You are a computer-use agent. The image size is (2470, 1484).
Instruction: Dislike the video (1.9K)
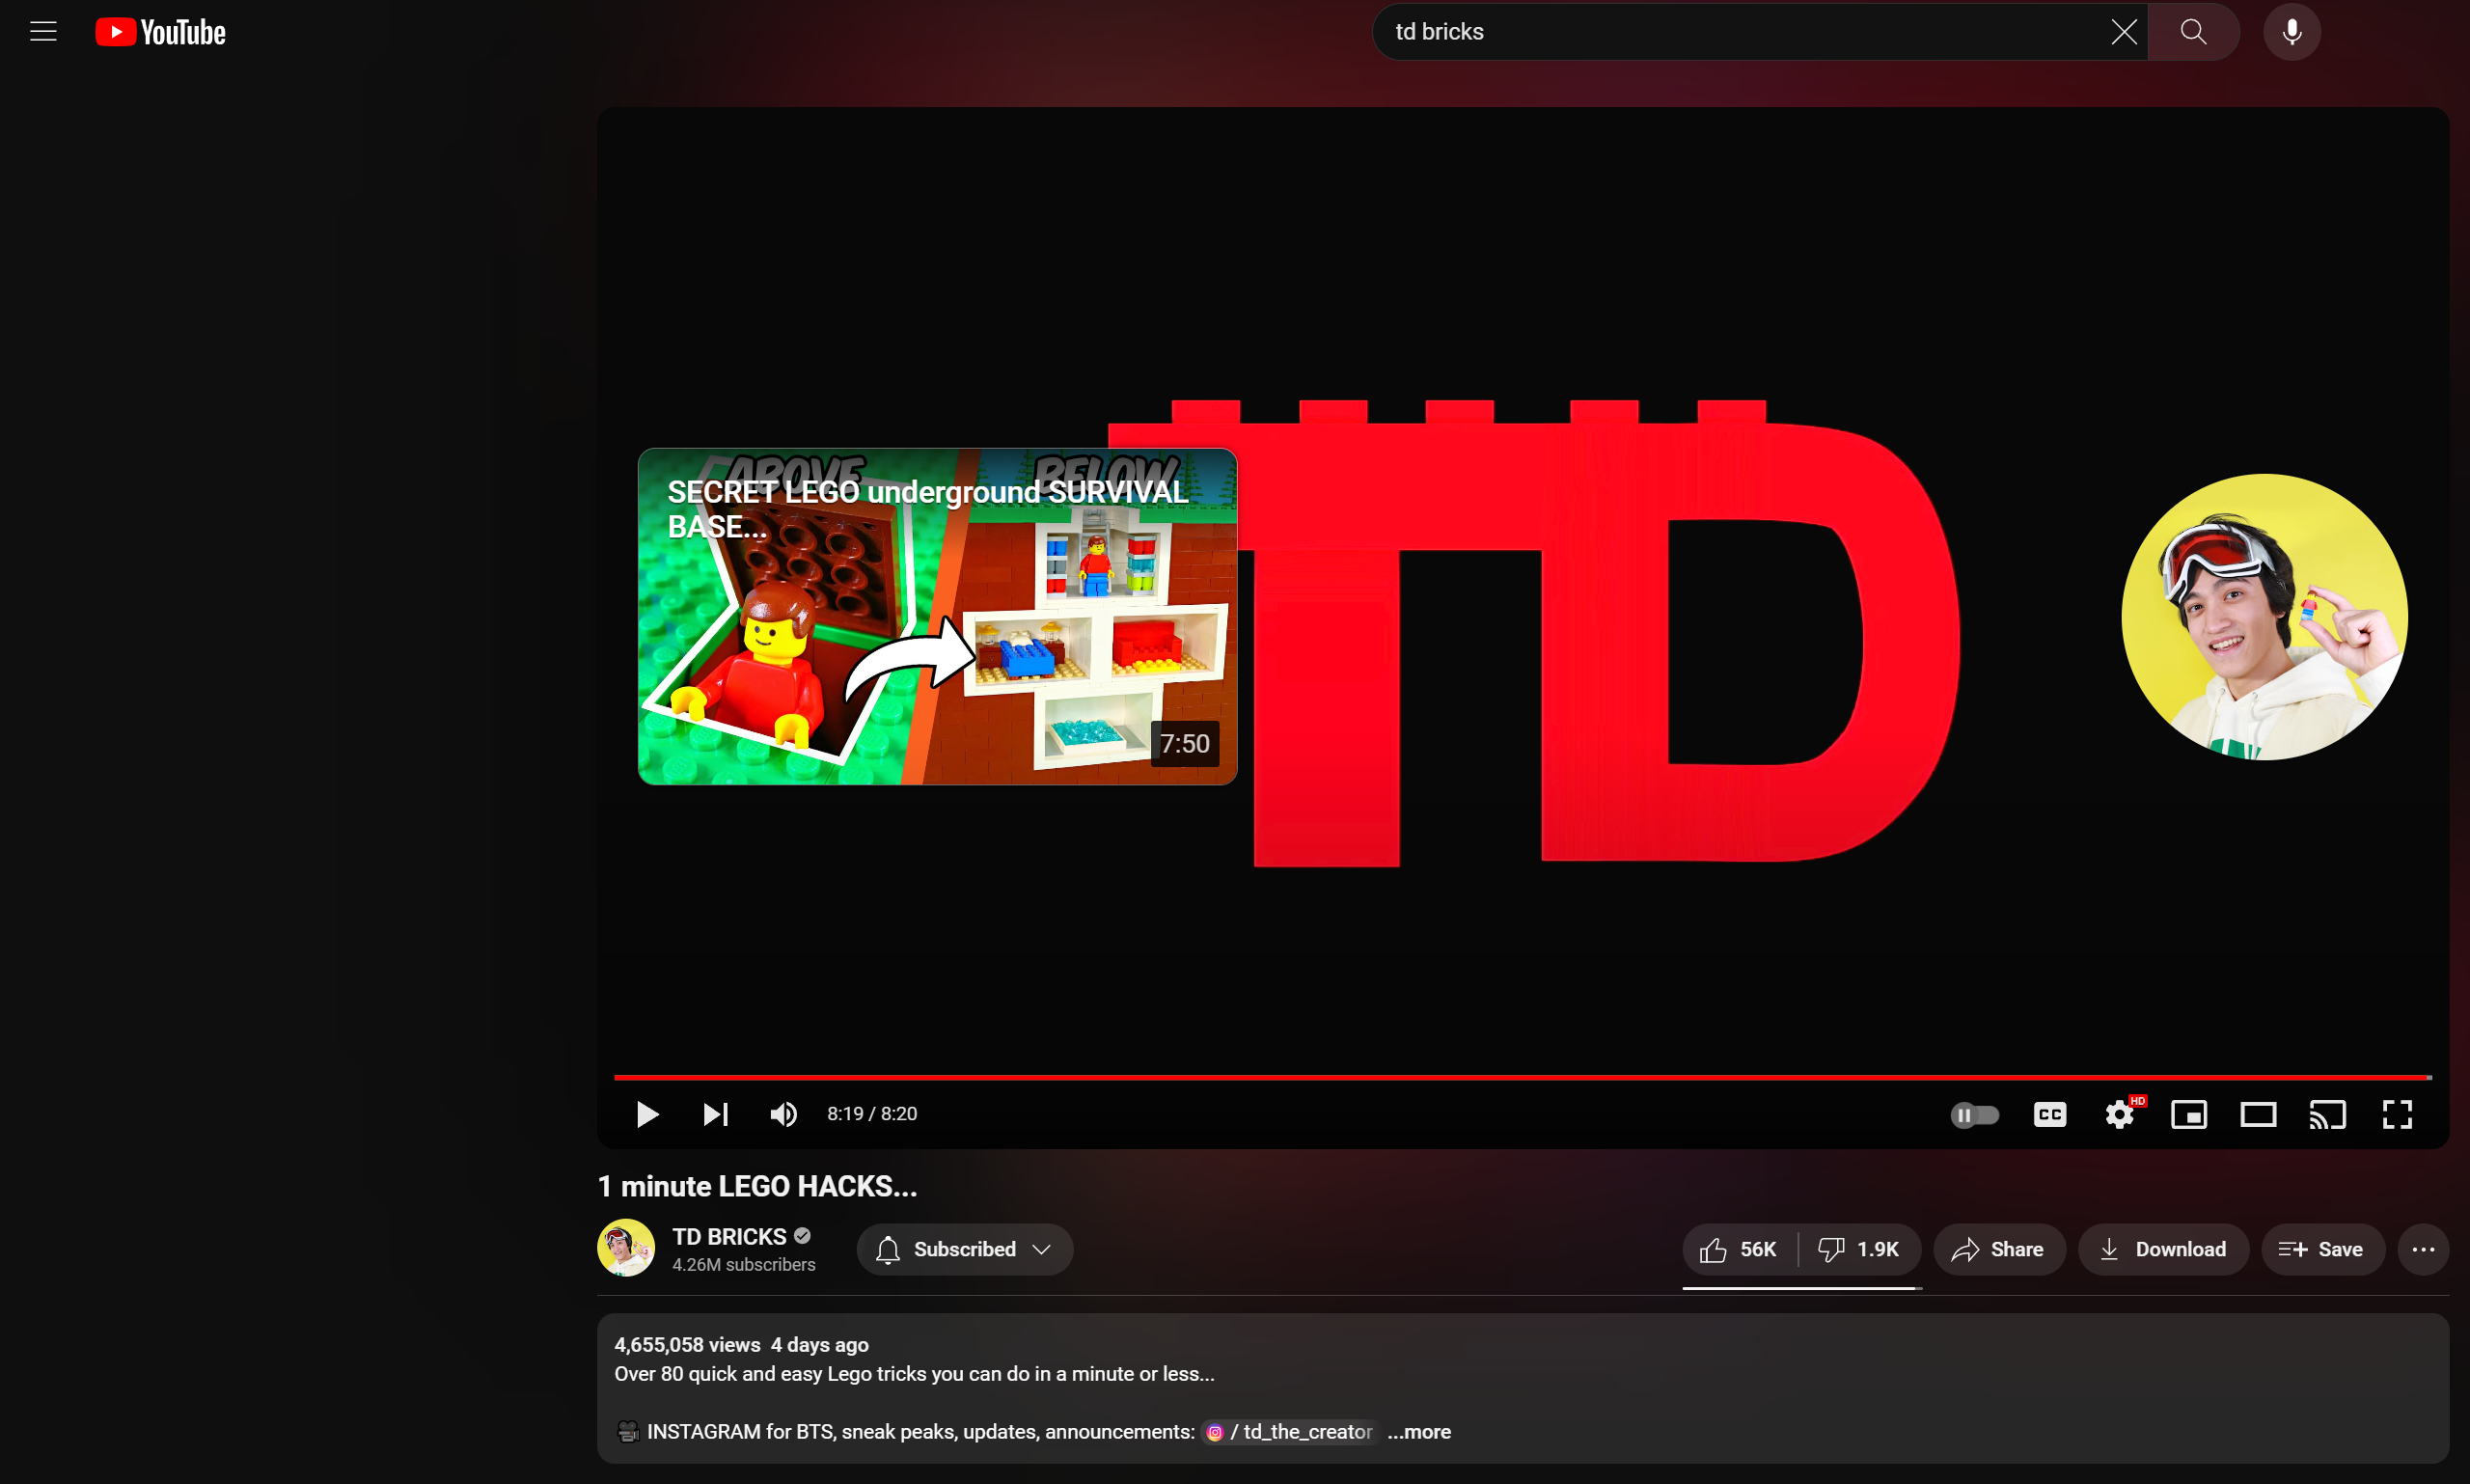[x=1859, y=1249]
